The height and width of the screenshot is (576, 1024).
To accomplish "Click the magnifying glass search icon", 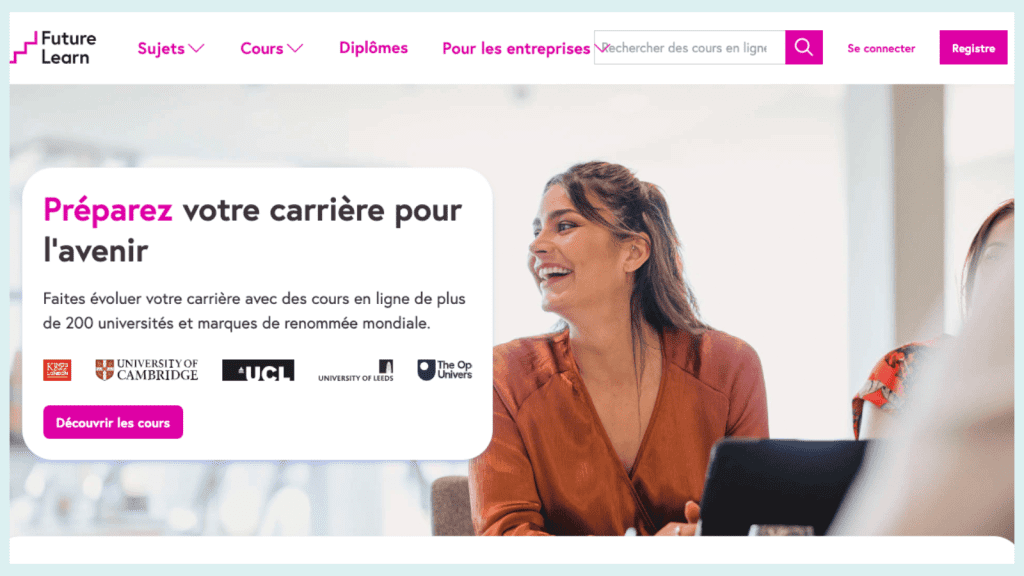I will pyautogui.click(x=804, y=47).
